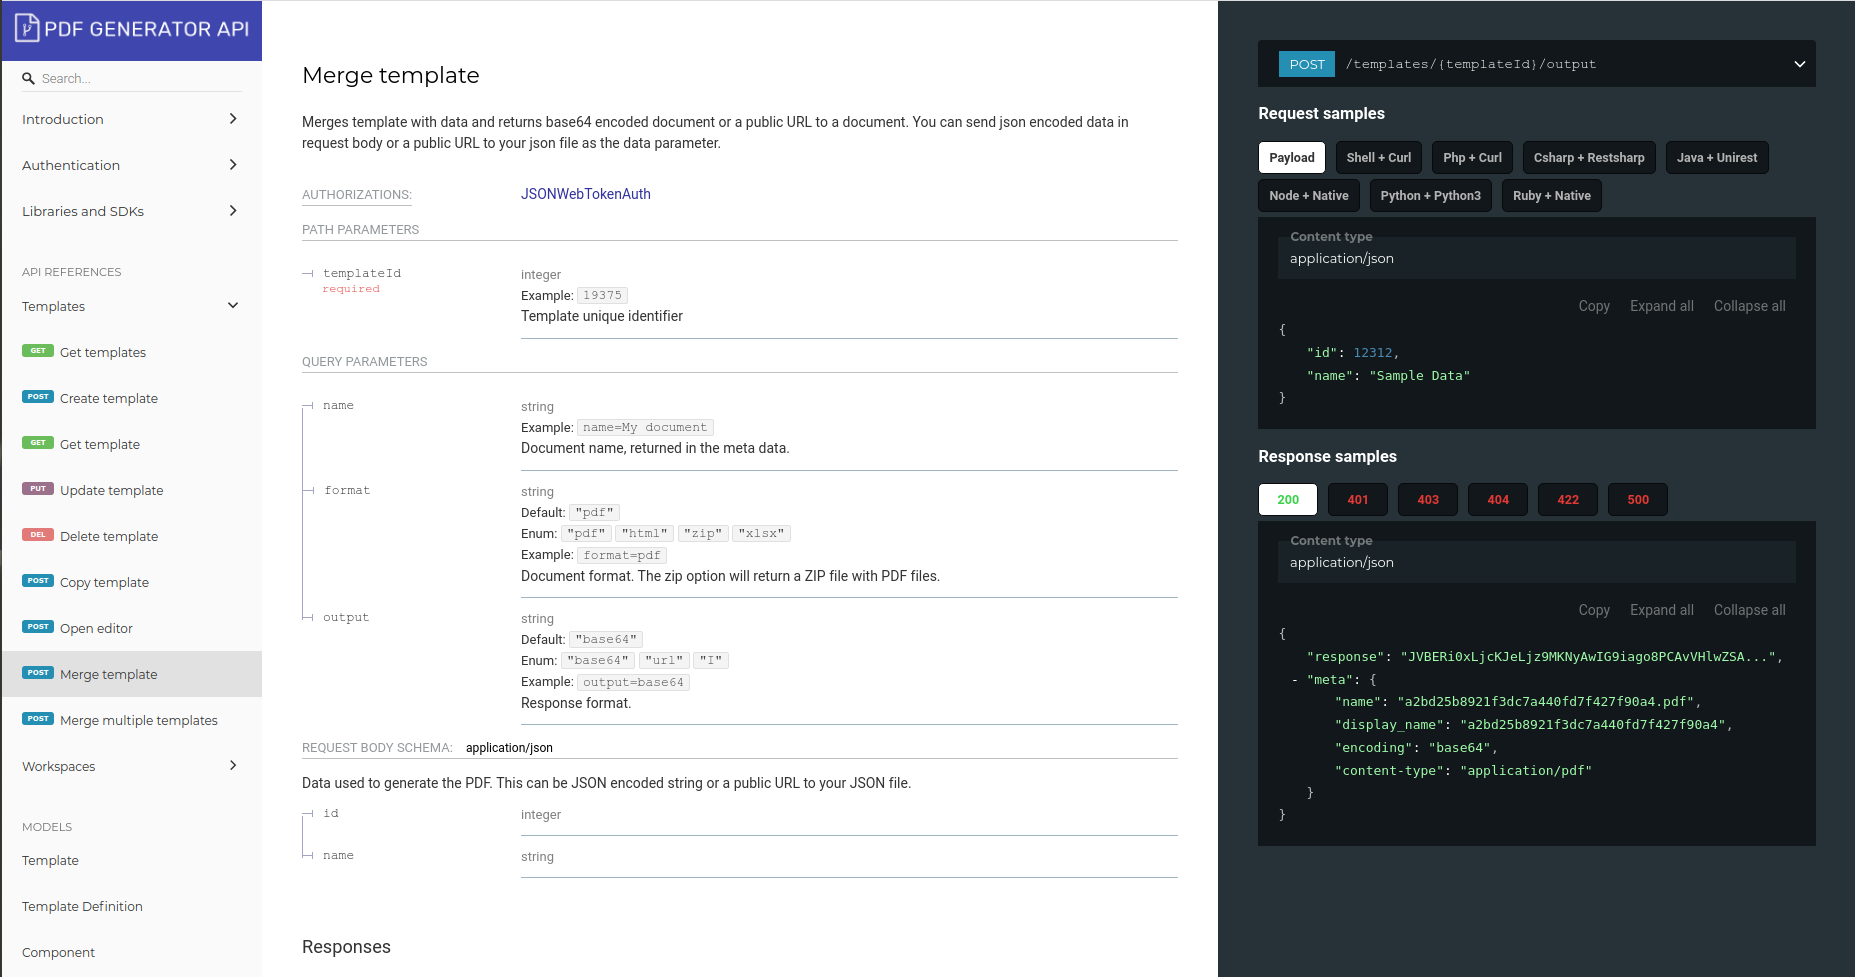Click the search magnifier icon
Image resolution: width=1855 pixels, height=977 pixels.
28,78
